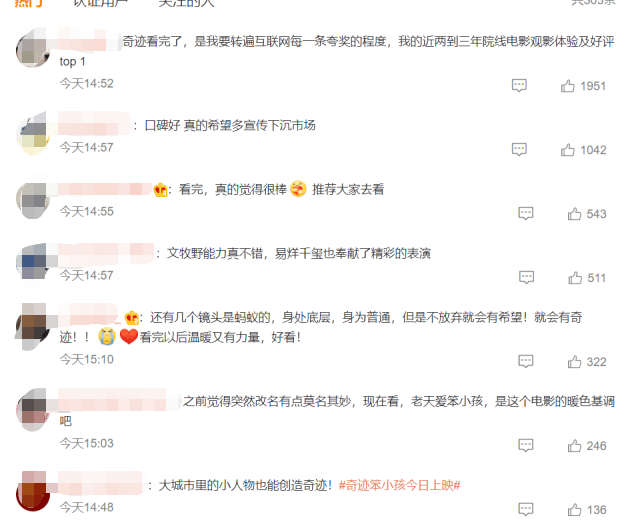634x522 pixels.
Task: Reply to the comment posted at 15:03
Action: (526, 445)
